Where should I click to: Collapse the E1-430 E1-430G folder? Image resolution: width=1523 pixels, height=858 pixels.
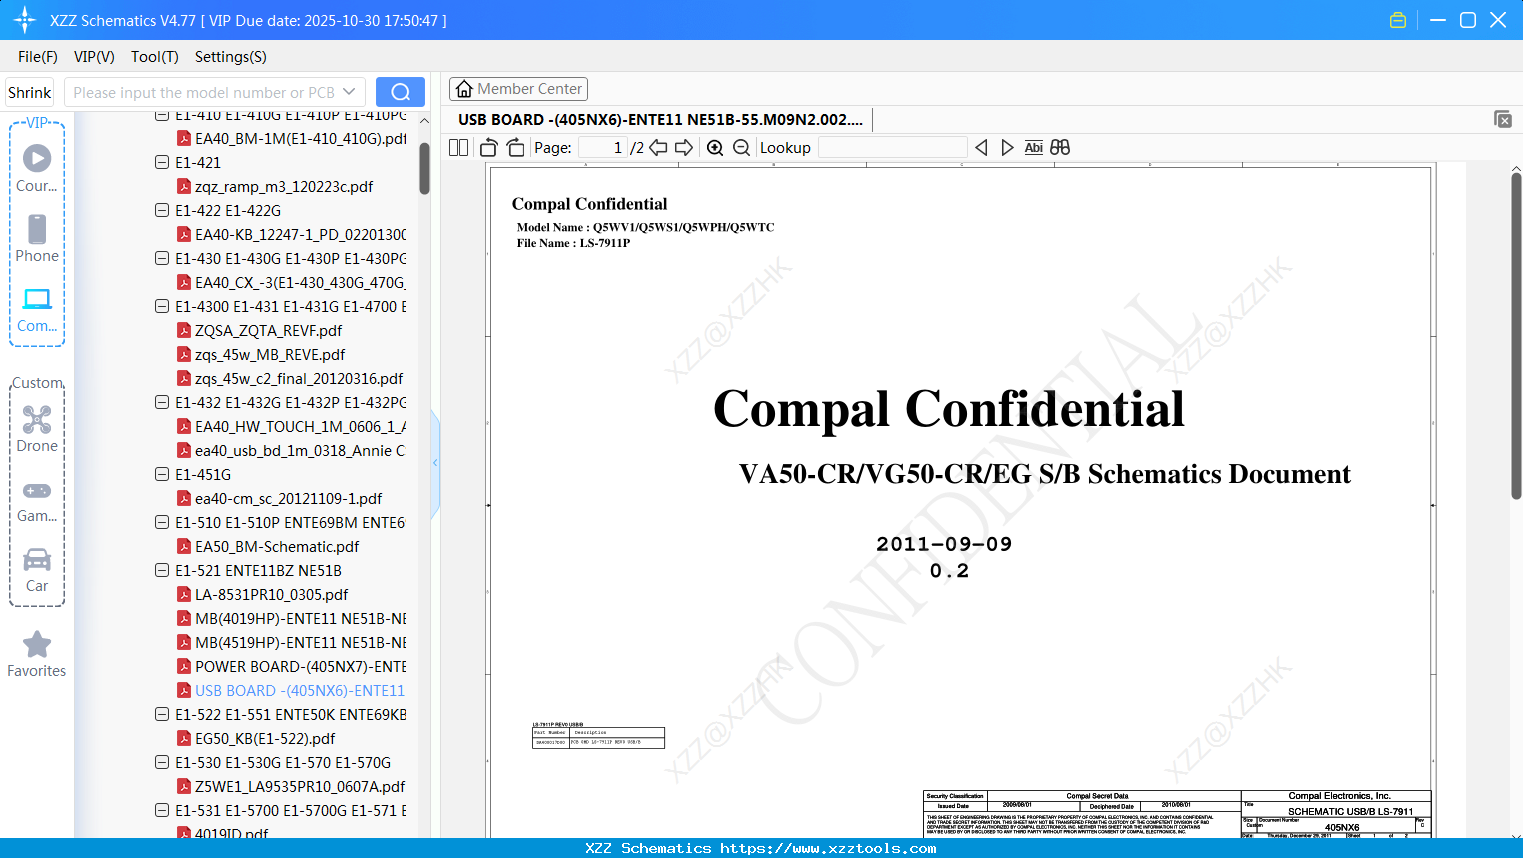(x=162, y=258)
